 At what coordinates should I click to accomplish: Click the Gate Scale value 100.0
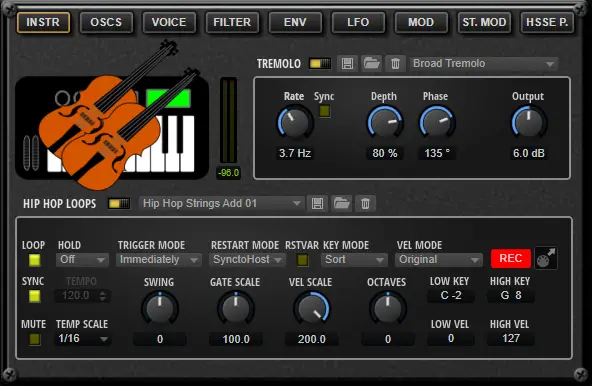click(x=236, y=339)
